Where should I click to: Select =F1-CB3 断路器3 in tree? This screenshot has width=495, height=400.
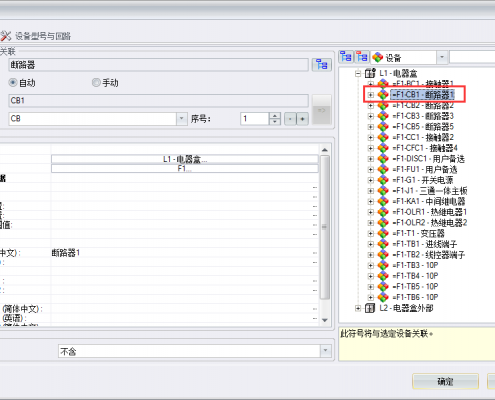(423, 116)
